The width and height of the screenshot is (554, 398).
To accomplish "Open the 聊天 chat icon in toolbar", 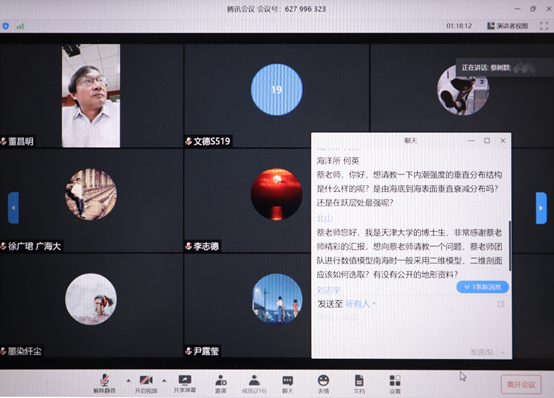I will coord(288,384).
